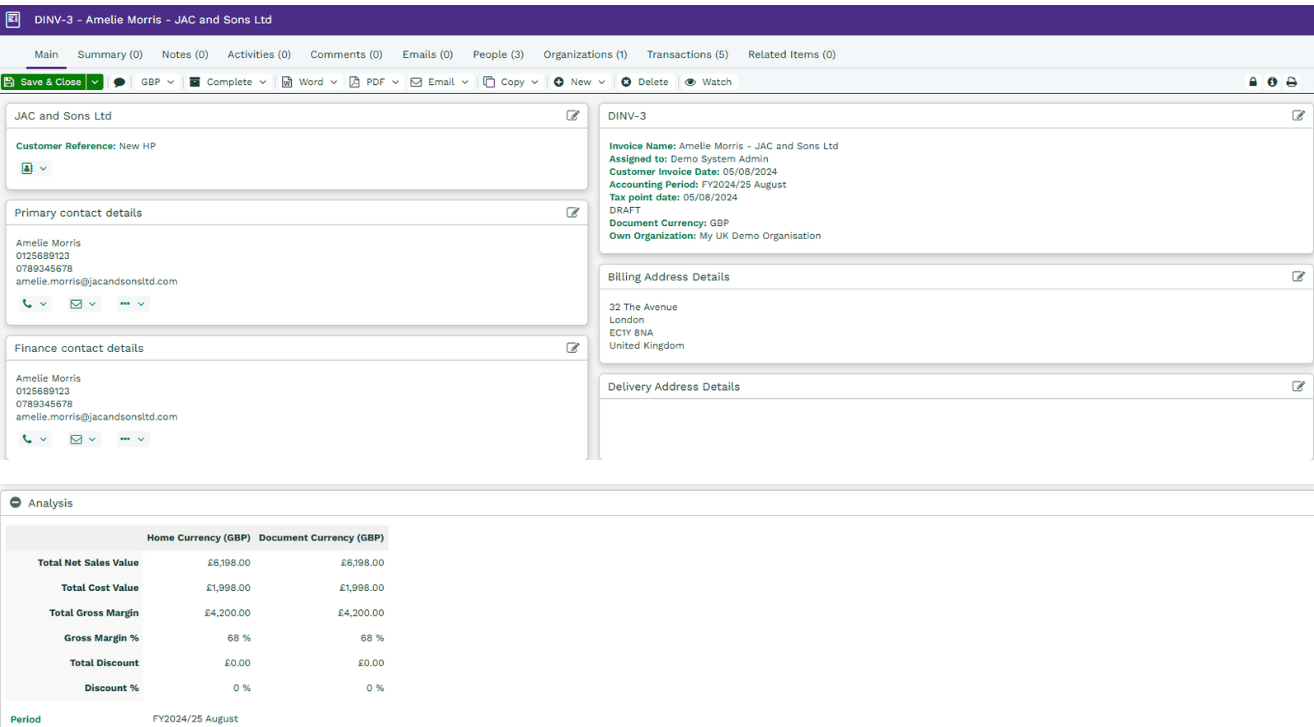Viewport: 1314px width, 727px height.
Task: Click the Total Cost Value row label
Action: point(100,588)
